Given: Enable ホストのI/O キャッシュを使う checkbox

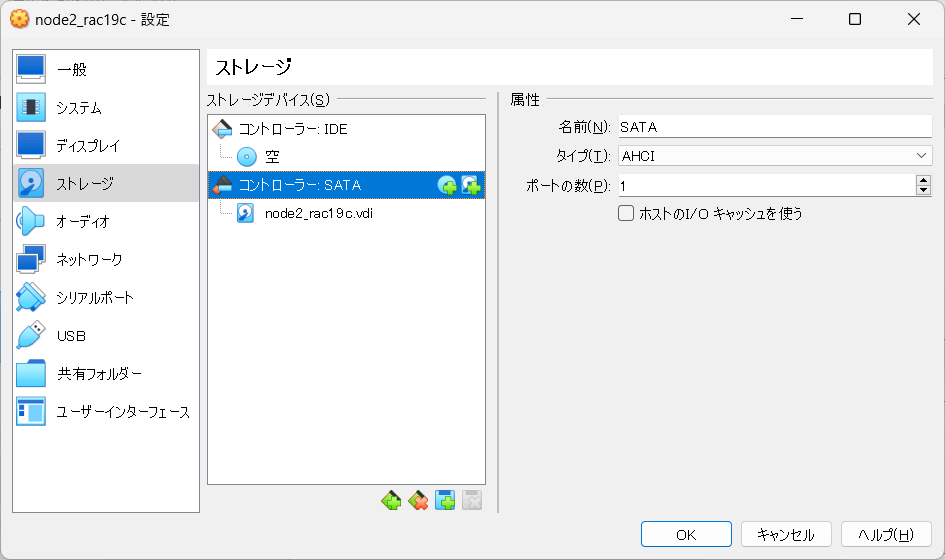Looking at the screenshot, I should tap(626, 213).
